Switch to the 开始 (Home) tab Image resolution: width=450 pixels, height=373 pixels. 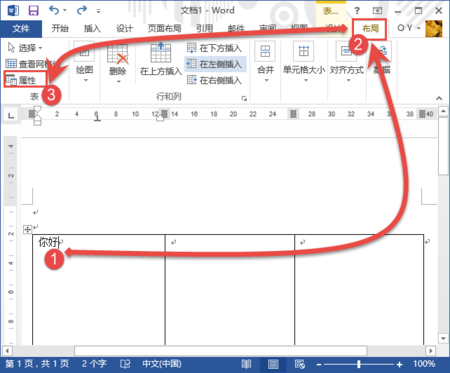(60, 29)
